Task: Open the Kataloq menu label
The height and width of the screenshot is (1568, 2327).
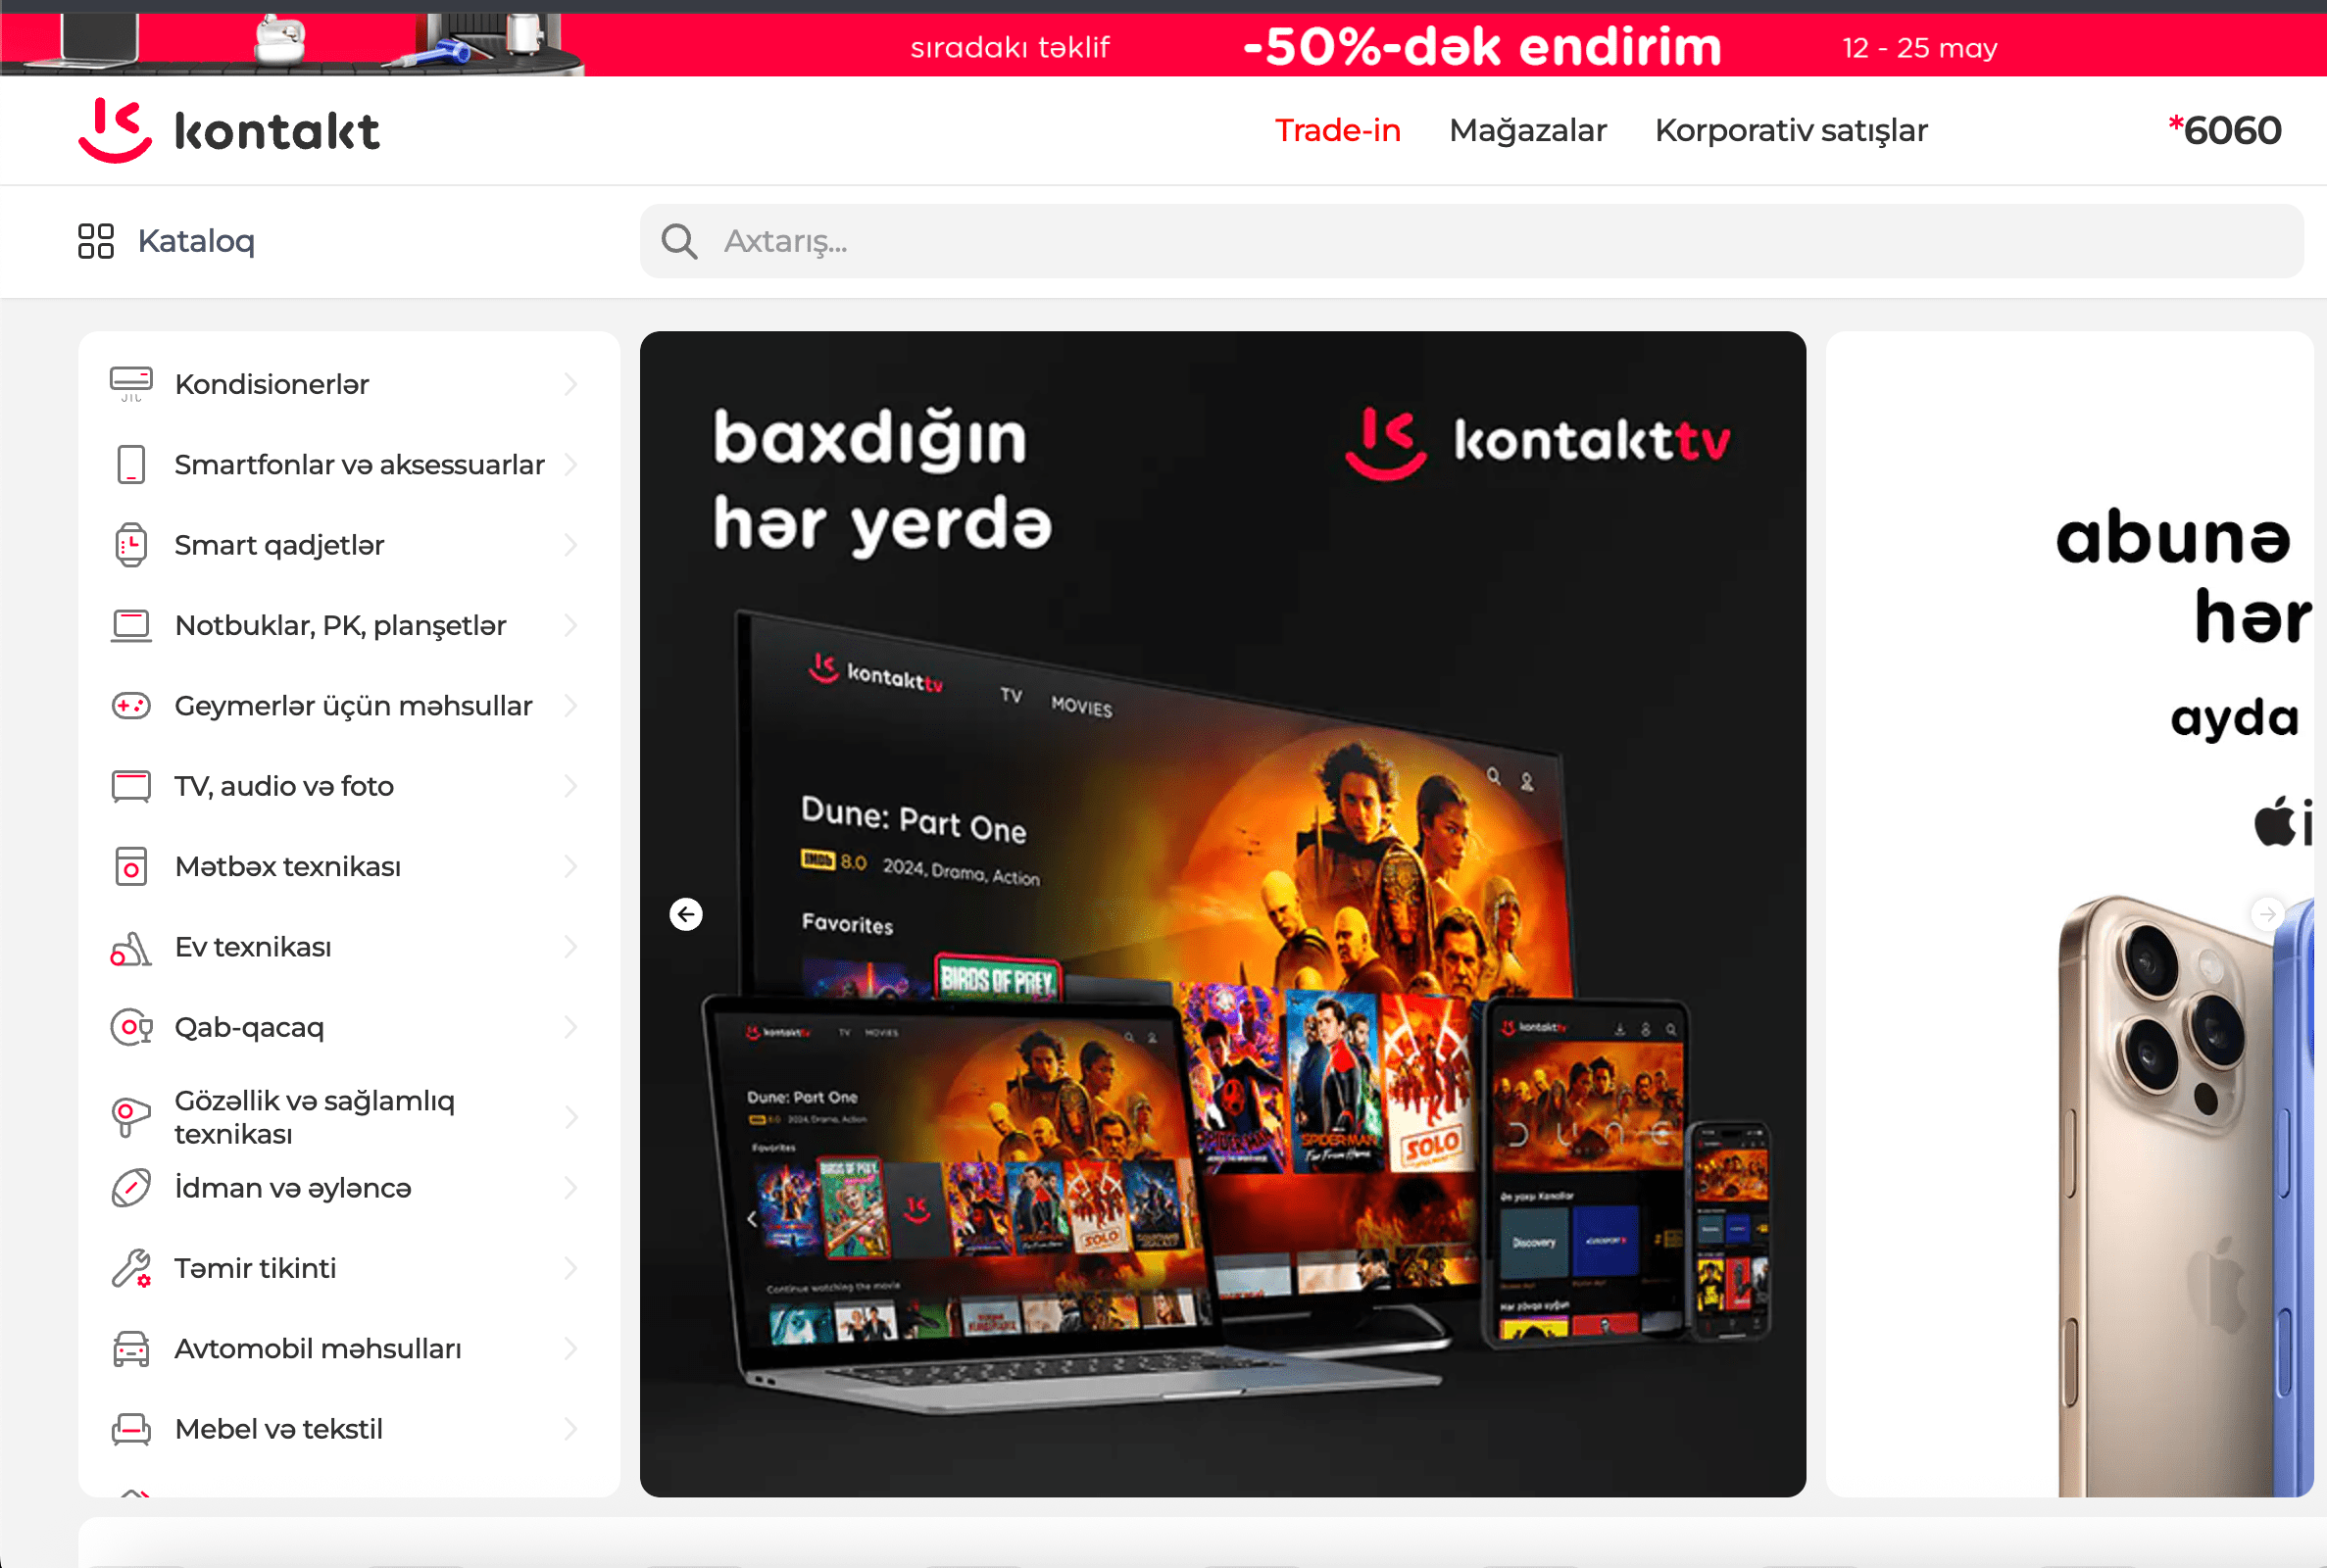Action: pos(196,241)
